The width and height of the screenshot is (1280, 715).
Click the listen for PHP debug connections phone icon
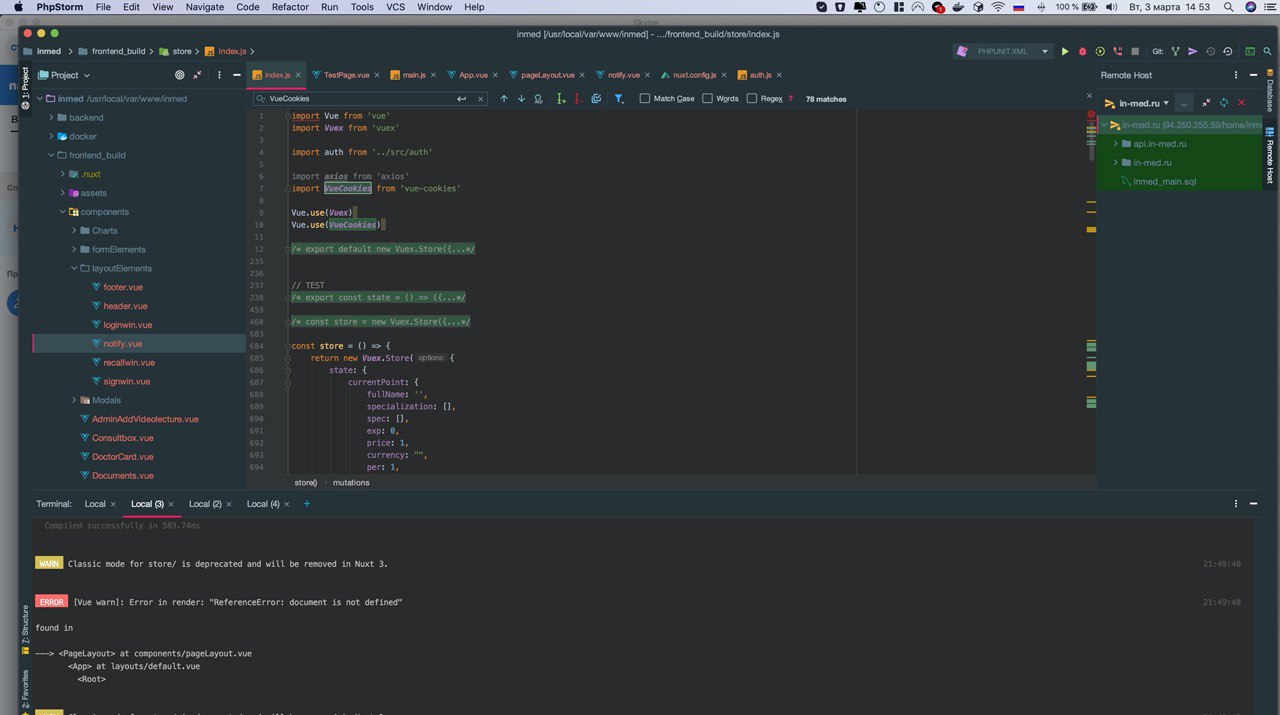click(x=1118, y=51)
